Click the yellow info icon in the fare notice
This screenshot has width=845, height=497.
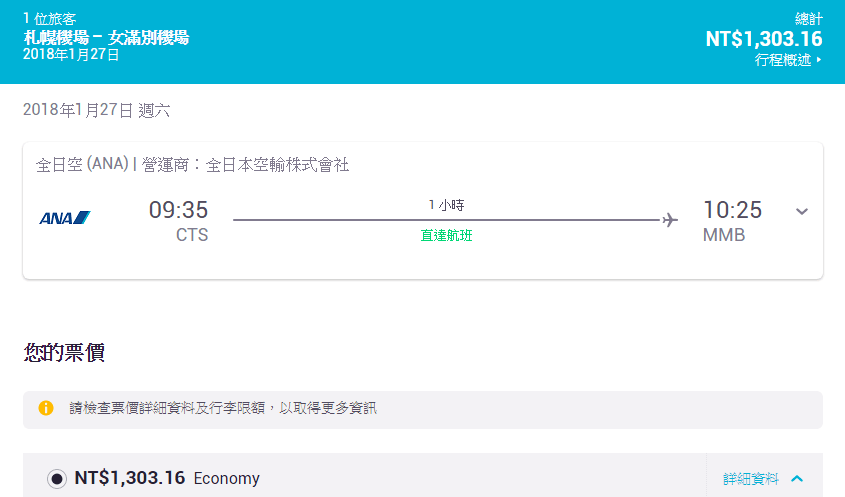click(46, 408)
